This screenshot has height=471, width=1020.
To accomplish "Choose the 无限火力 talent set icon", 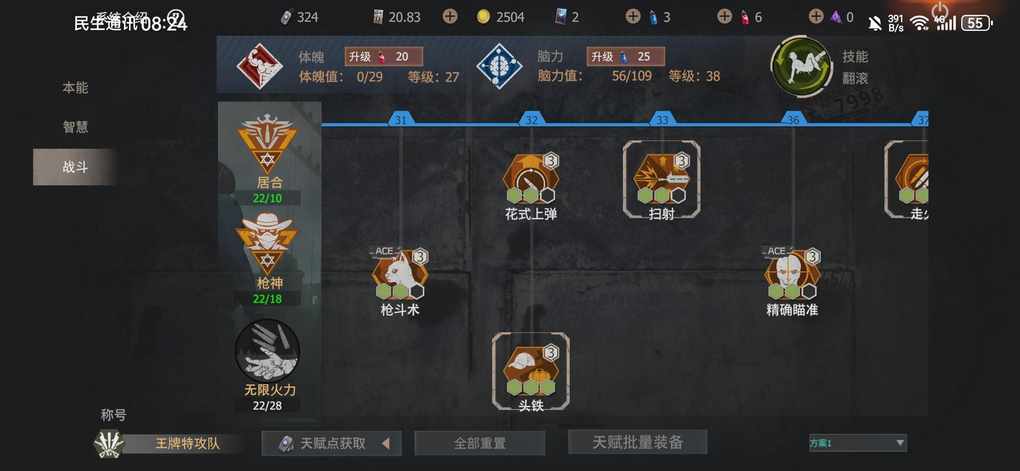I will click(267, 350).
